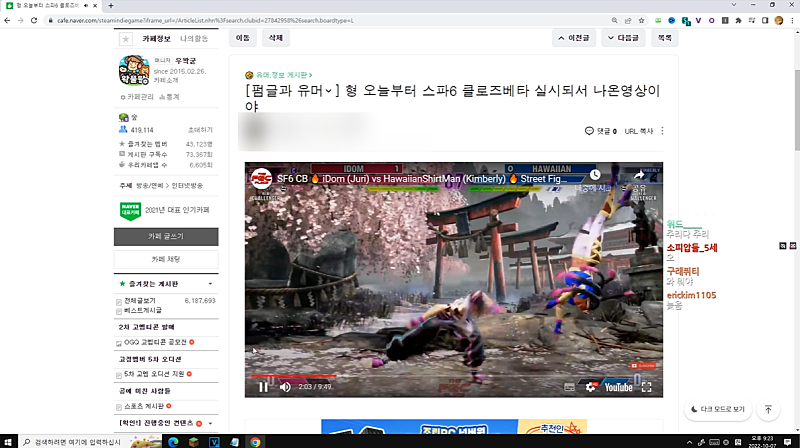Click the 삭제 button
This screenshot has height=448, width=800.
point(276,38)
